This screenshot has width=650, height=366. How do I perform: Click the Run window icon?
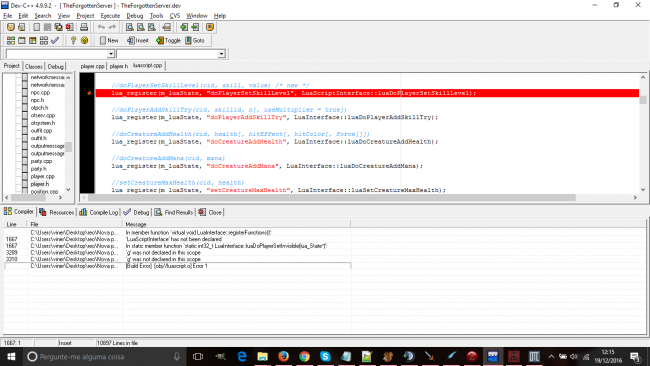pyautogui.click(x=22, y=41)
